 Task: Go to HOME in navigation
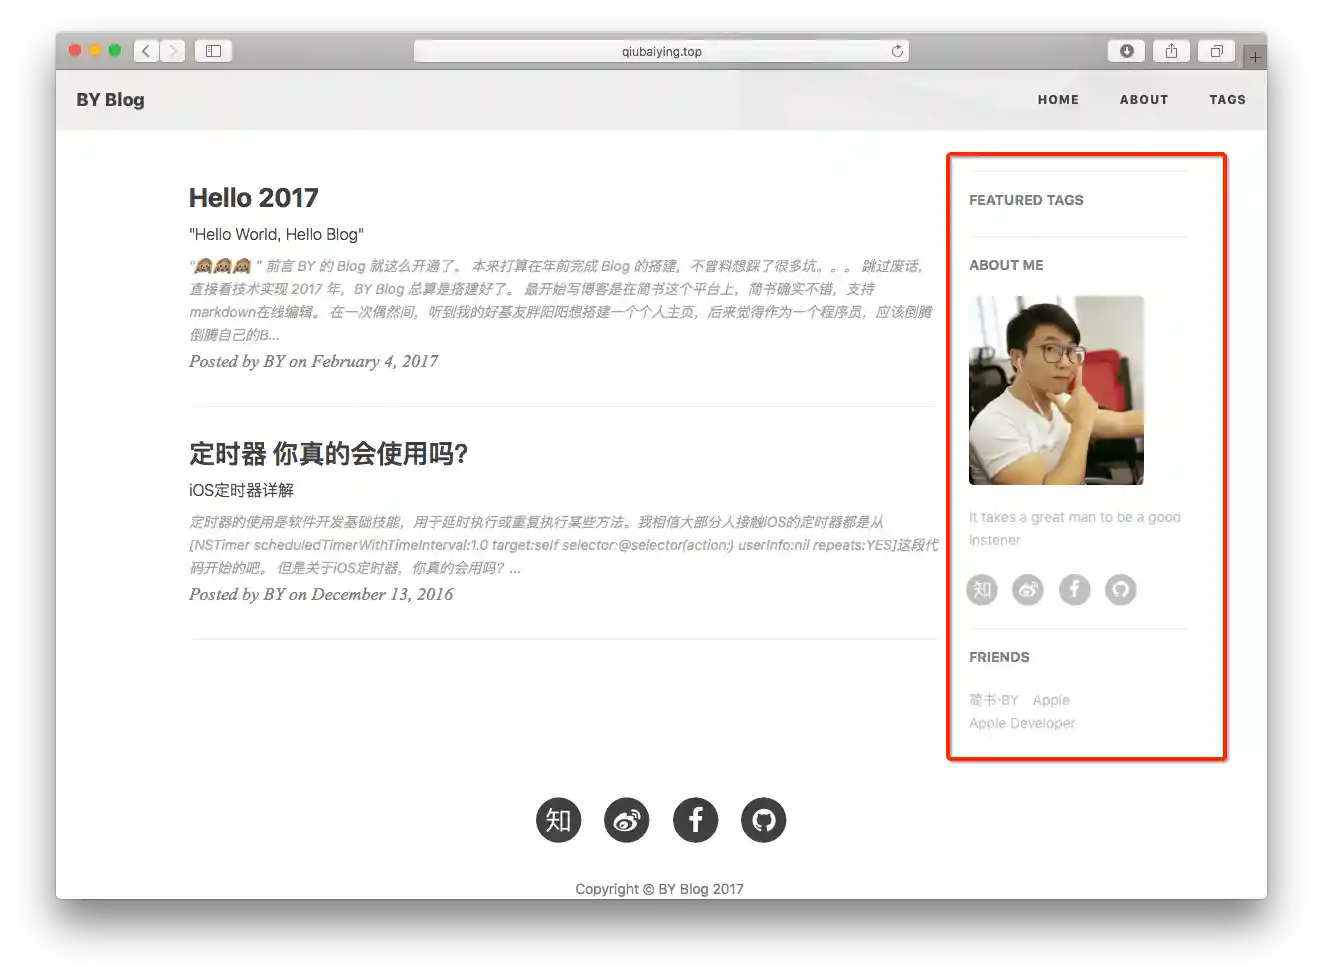point(1058,100)
